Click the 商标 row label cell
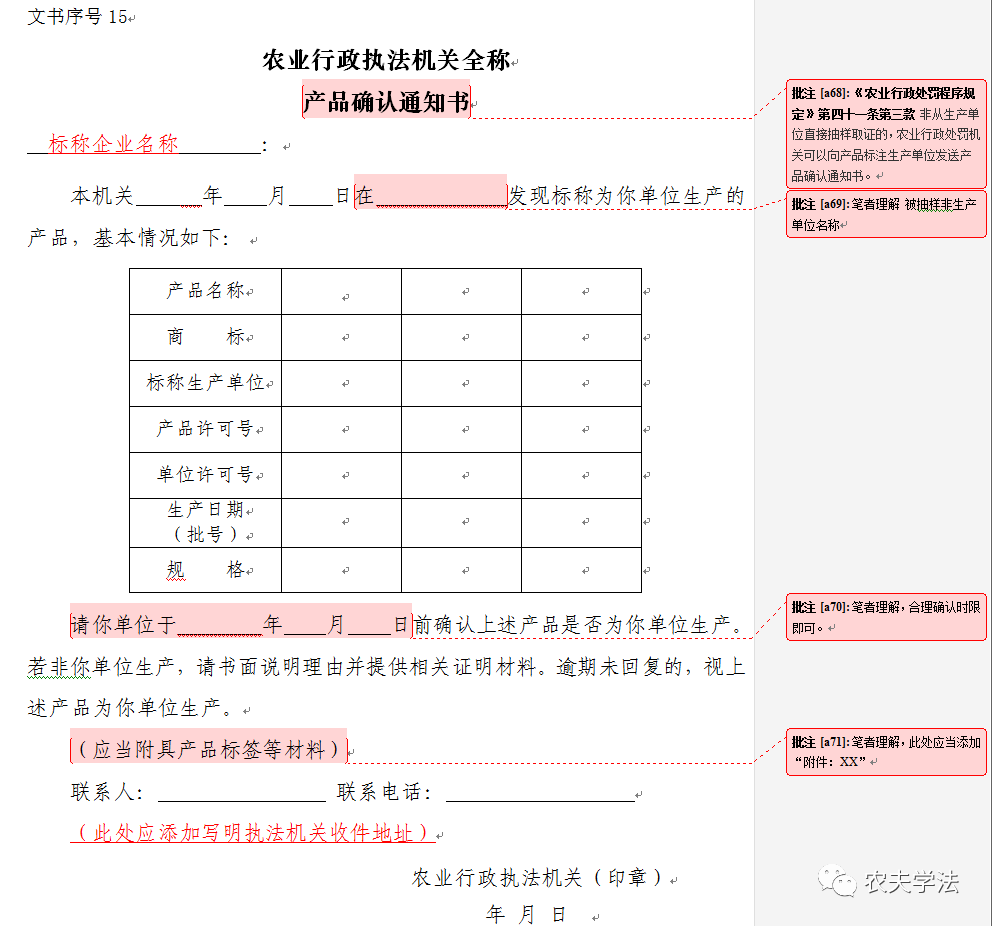Image resolution: width=992 pixels, height=926 pixels. click(x=205, y=337)
